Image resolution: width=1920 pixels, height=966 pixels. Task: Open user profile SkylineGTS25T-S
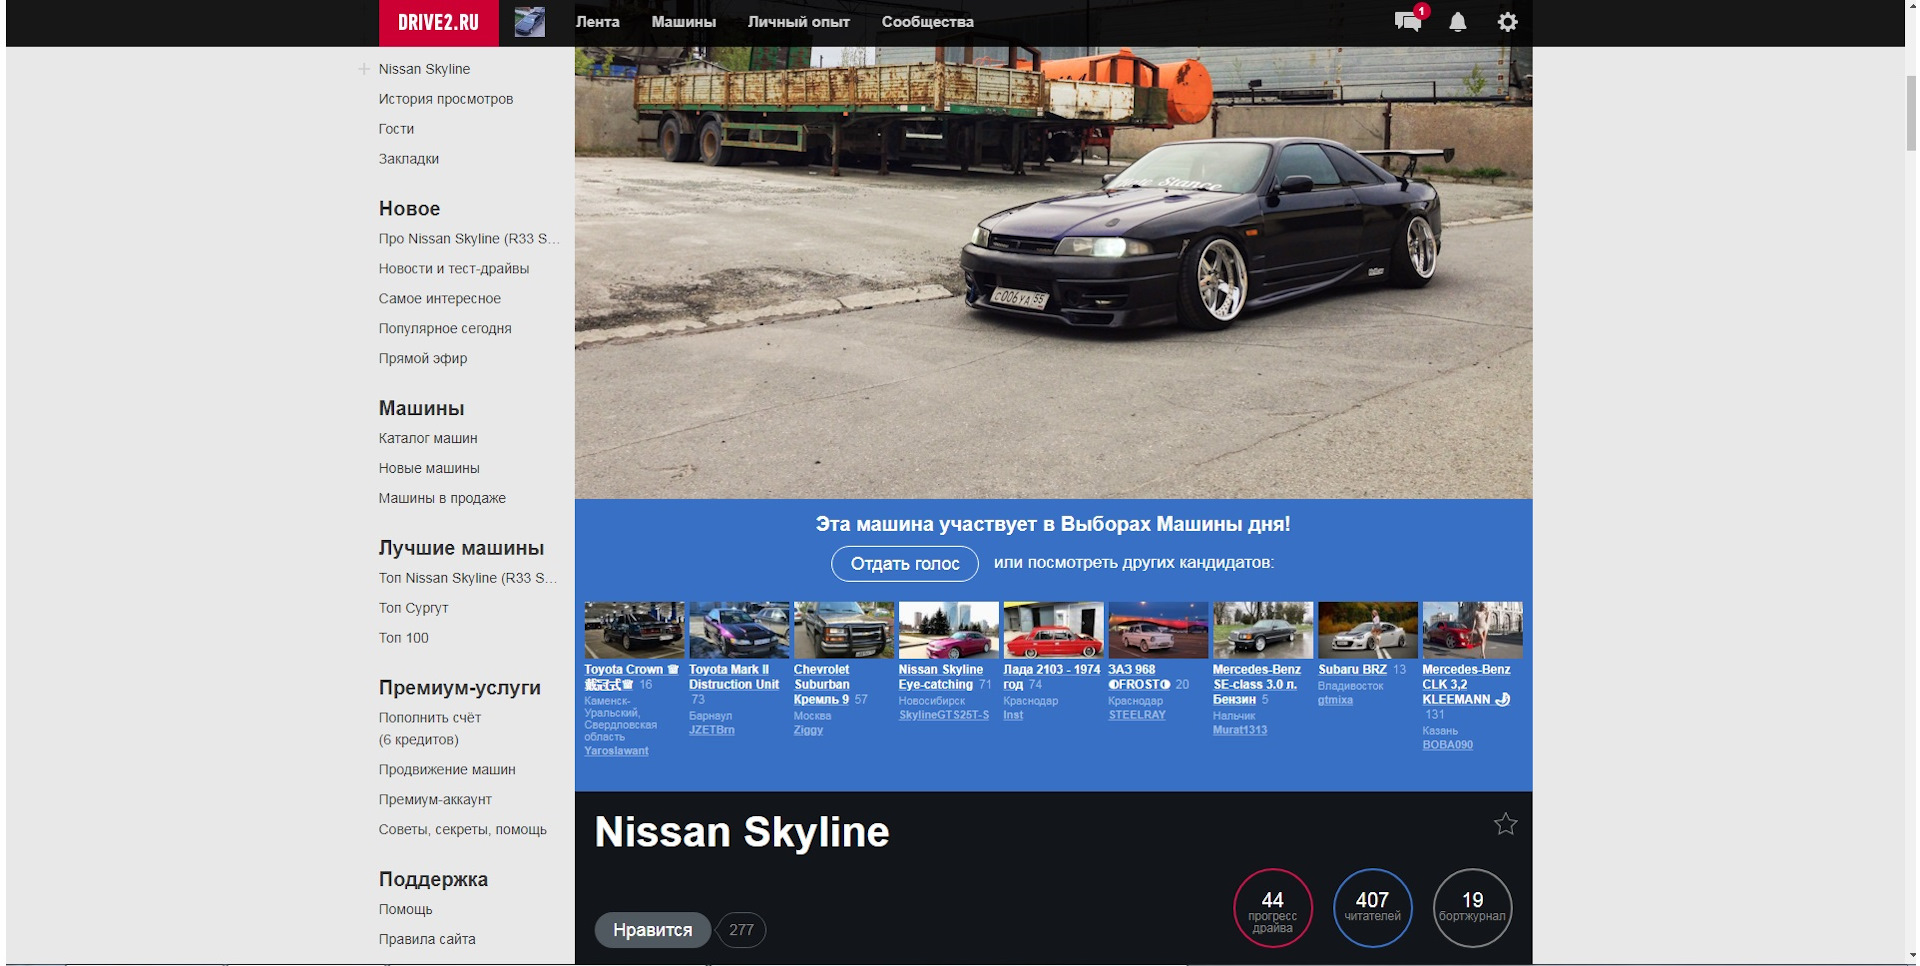tap(944, 716)
